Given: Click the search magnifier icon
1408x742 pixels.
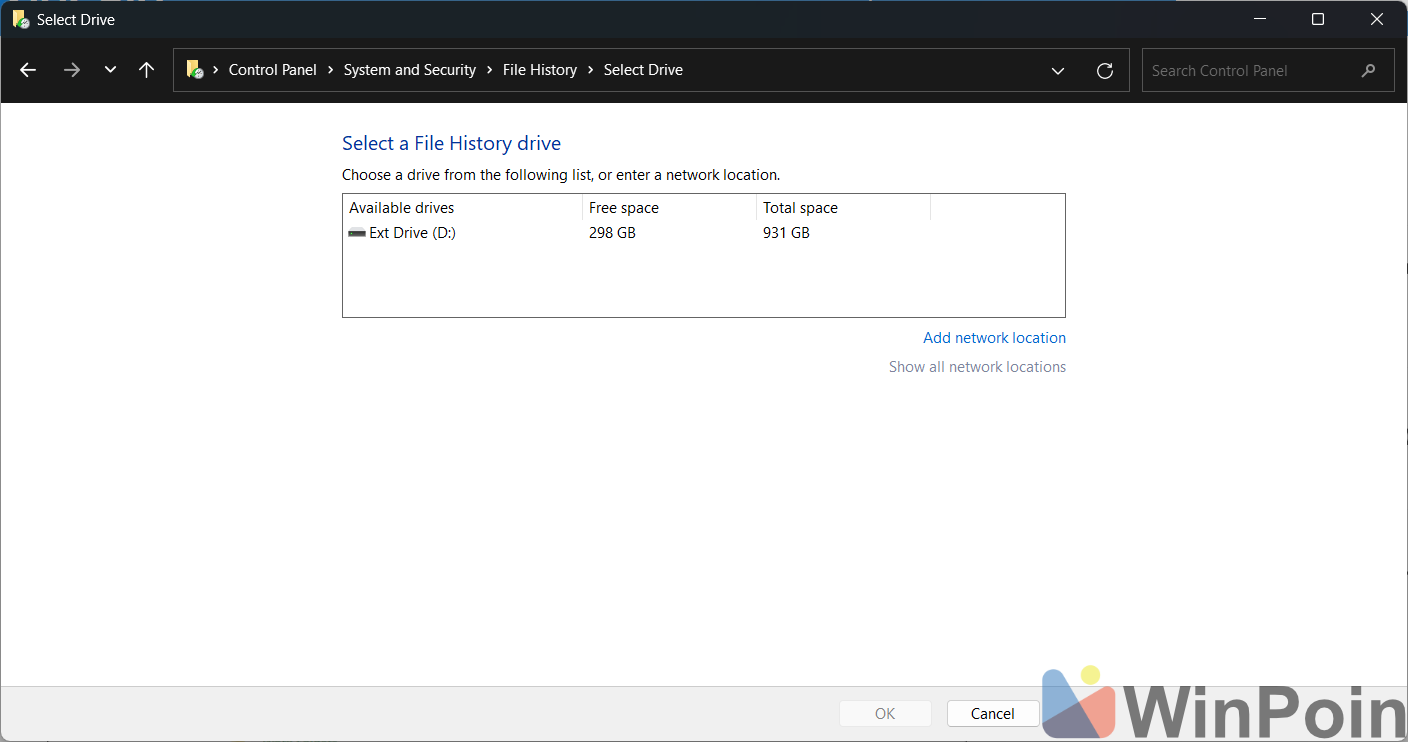Looking at the screenshot, I should [1369, 70].
